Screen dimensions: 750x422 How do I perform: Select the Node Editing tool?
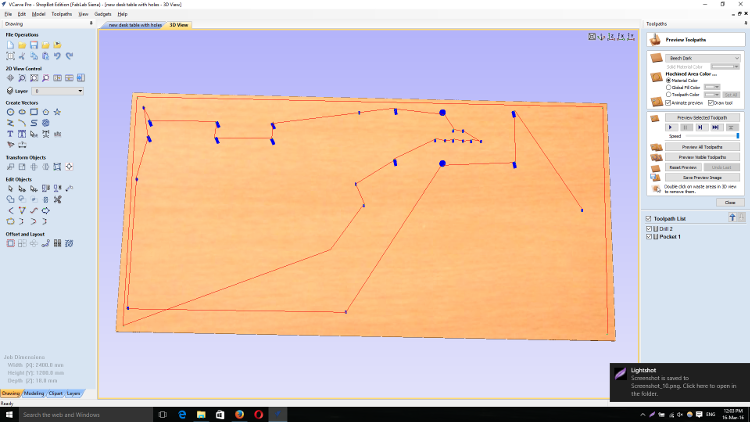22,189
